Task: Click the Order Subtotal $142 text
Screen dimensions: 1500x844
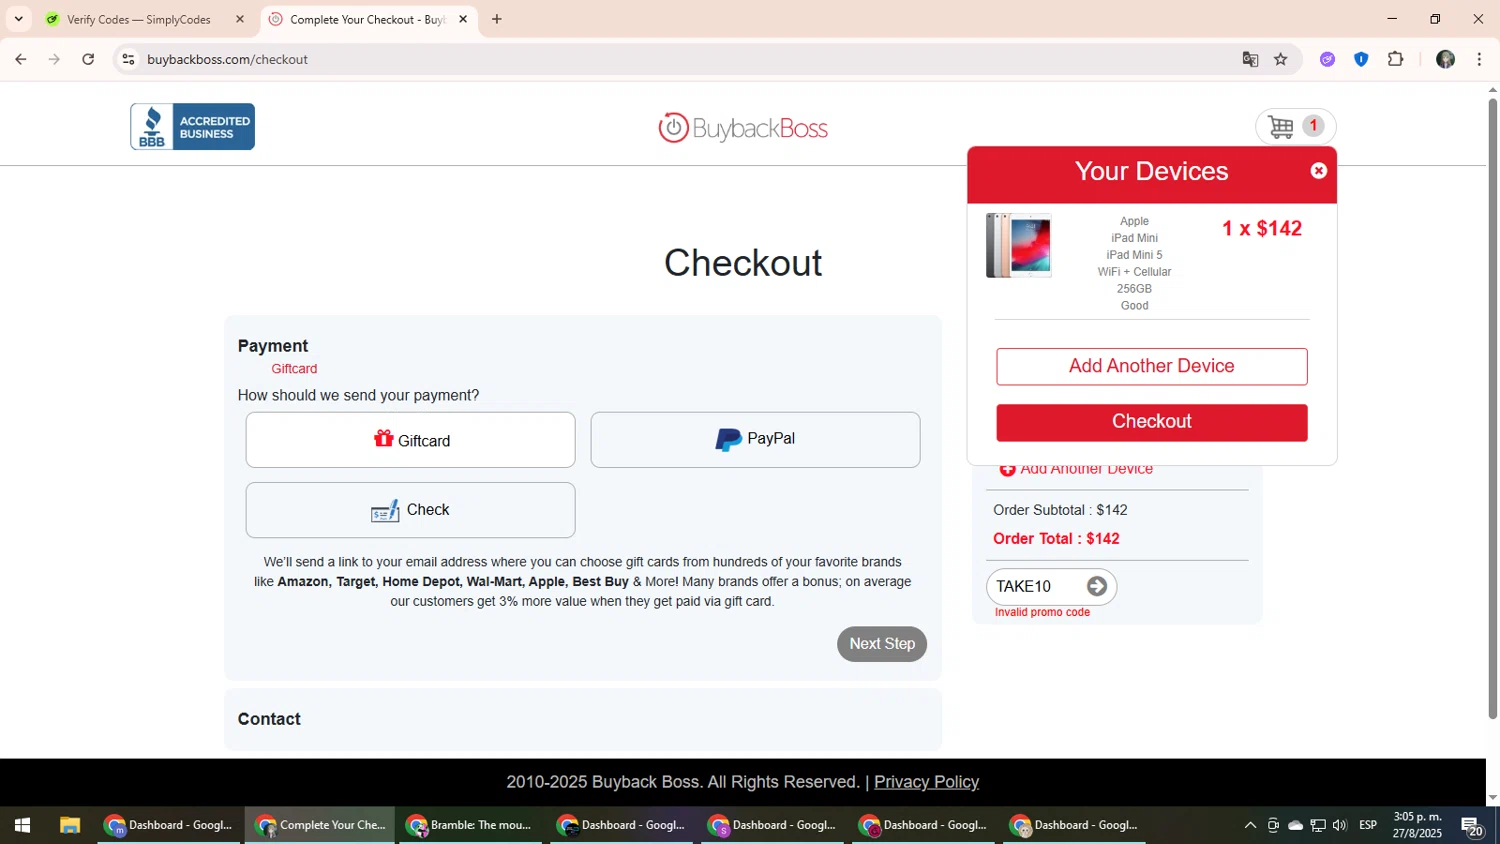Action: (x=1060, y=510)
